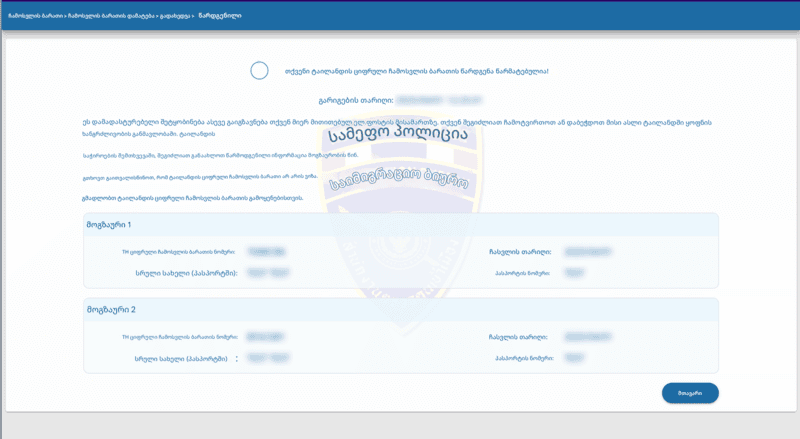The width and height of the screenshot is (800, 439).
Task: Open breadcrumb 'ჩამოსვლის ბარათის დამატება'
Action: pyautogui.click(x=111, y=16)
